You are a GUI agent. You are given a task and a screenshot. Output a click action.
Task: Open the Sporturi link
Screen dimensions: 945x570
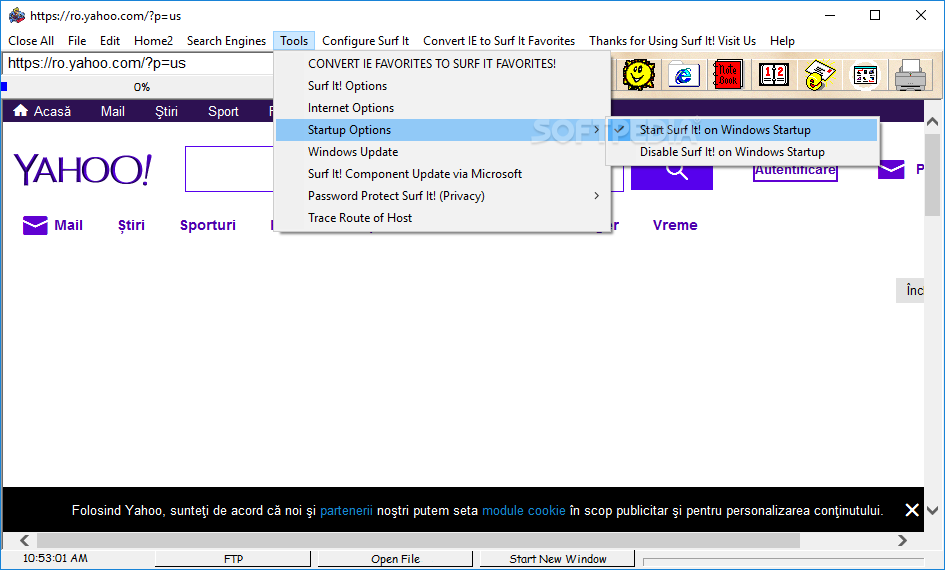coord(208,225)
